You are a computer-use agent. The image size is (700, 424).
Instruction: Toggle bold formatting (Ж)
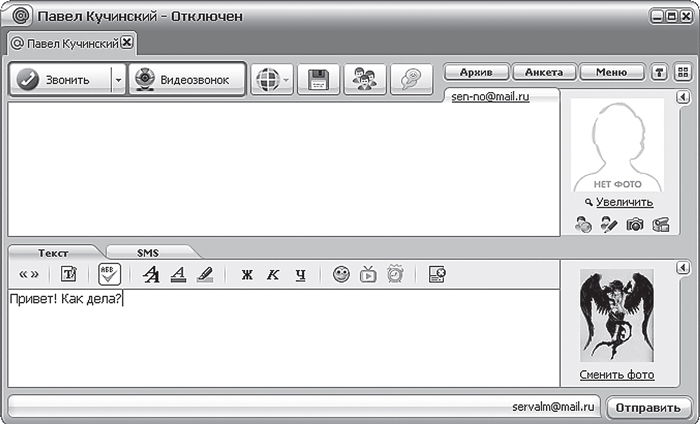tap(247, 275)
